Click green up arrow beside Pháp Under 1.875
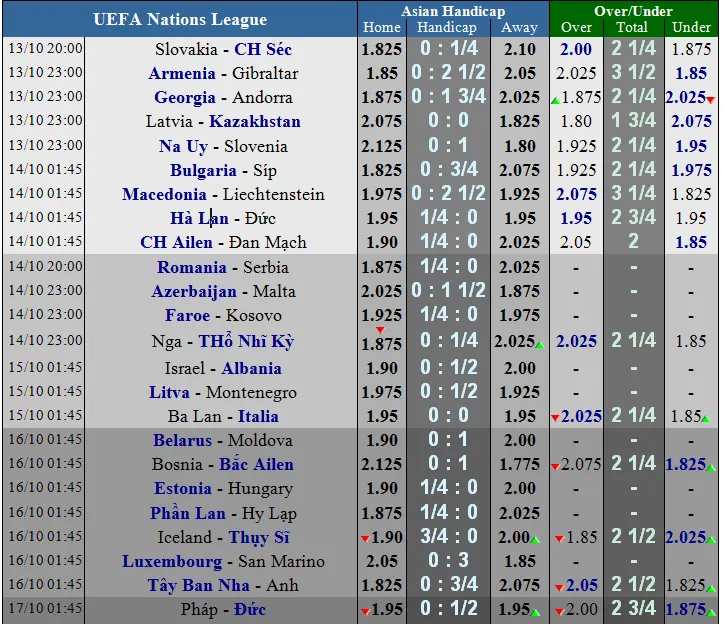The height and width of the screenshot is (624, 723). (710, 612)
